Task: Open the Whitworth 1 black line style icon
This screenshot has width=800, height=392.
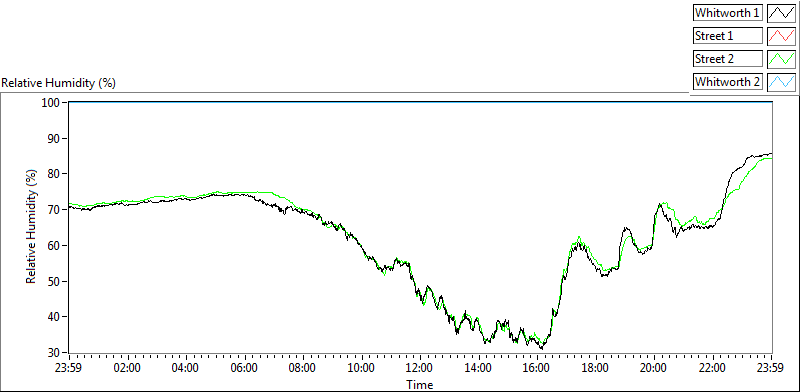Action: pos(781,13)
